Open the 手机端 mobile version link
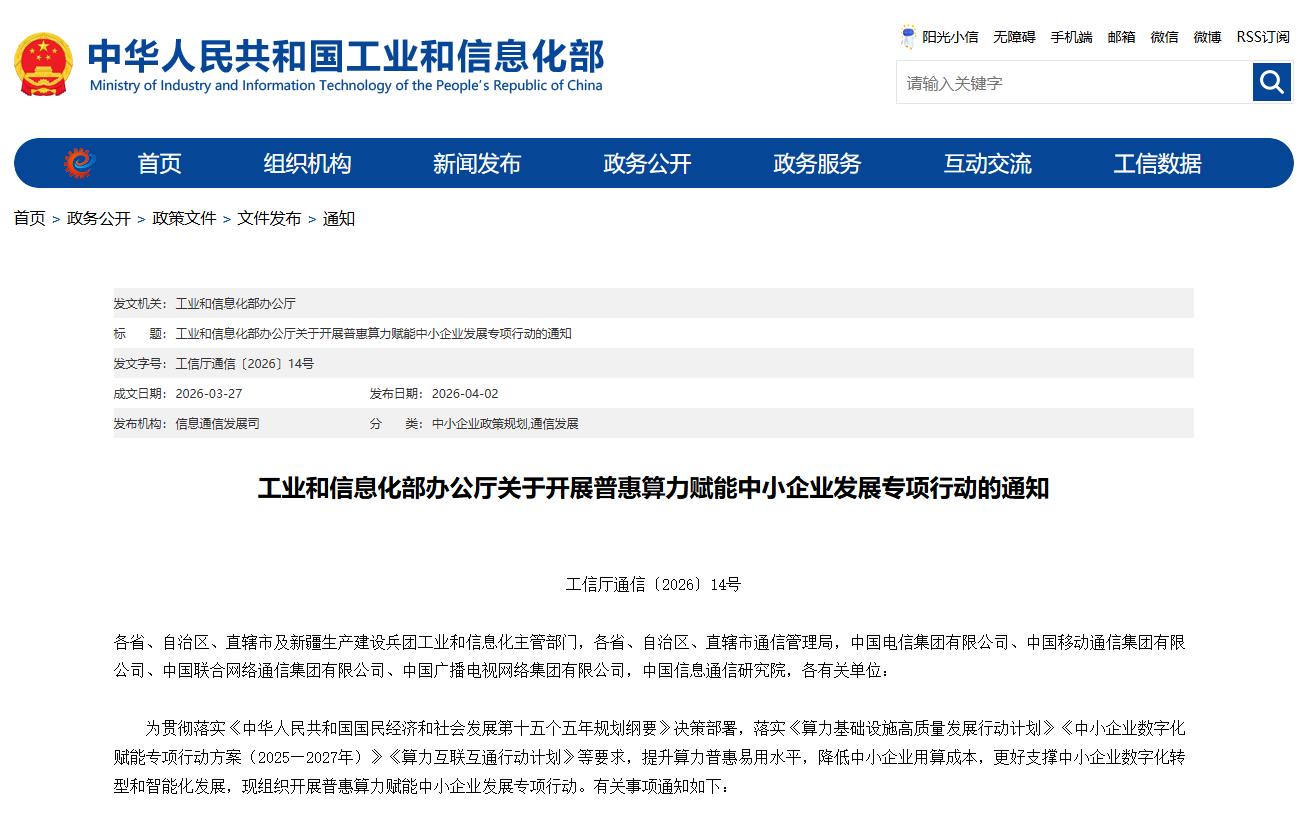The height and width of the screenshot is (818, 1308). pos(1071,37)
